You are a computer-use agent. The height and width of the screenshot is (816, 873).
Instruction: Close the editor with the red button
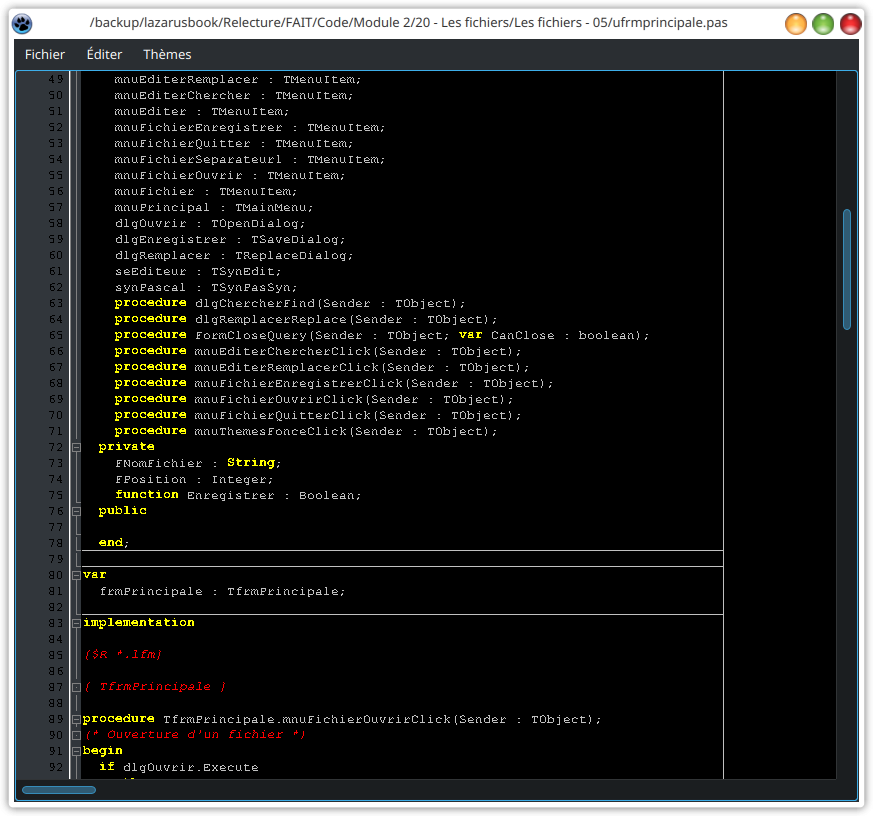pyautogui.click(x=850, y=24)
